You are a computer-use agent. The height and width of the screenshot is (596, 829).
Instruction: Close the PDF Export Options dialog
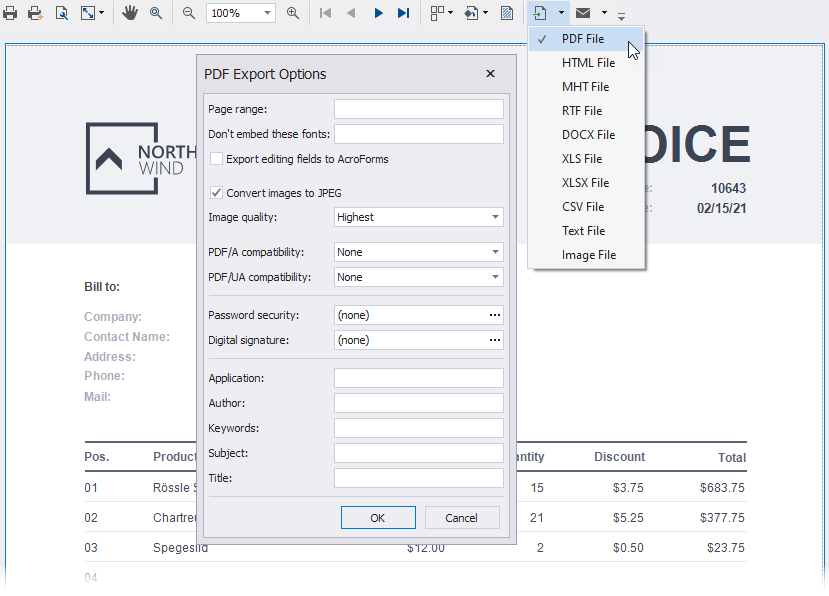point(490,74)
